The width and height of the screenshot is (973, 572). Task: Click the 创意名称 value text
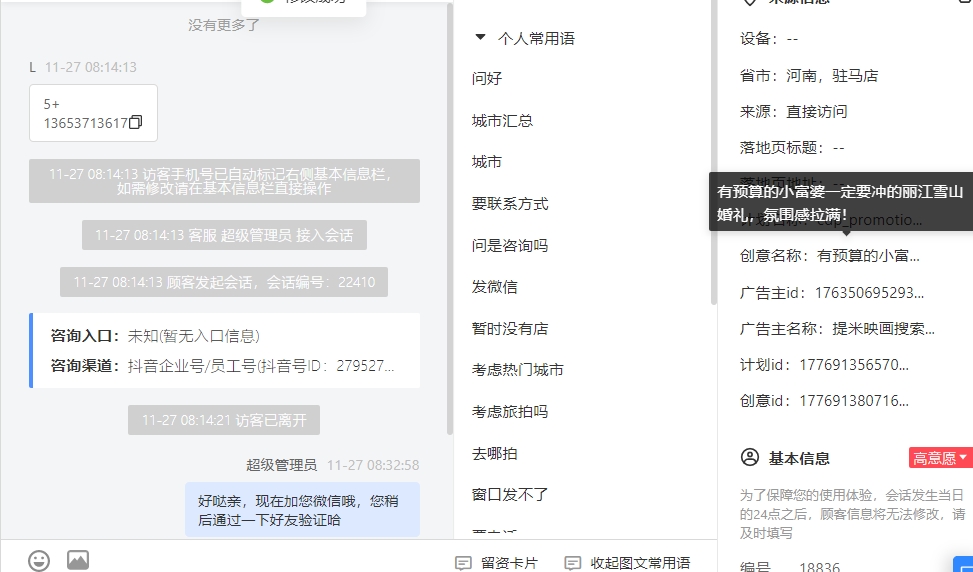(868, 256)
